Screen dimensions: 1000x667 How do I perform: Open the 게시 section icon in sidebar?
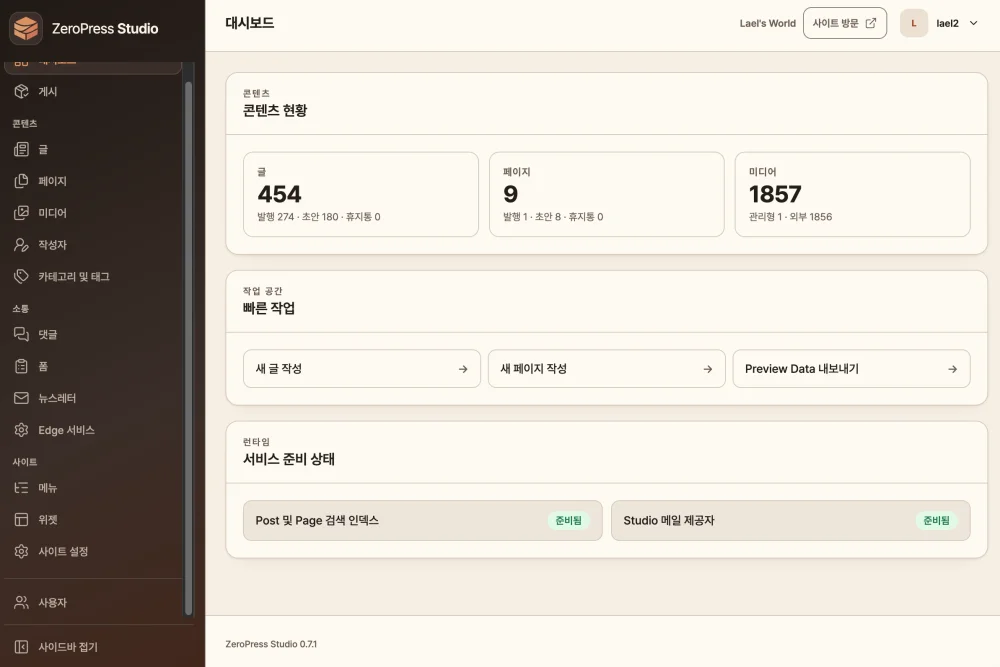[x=21, y=91]
